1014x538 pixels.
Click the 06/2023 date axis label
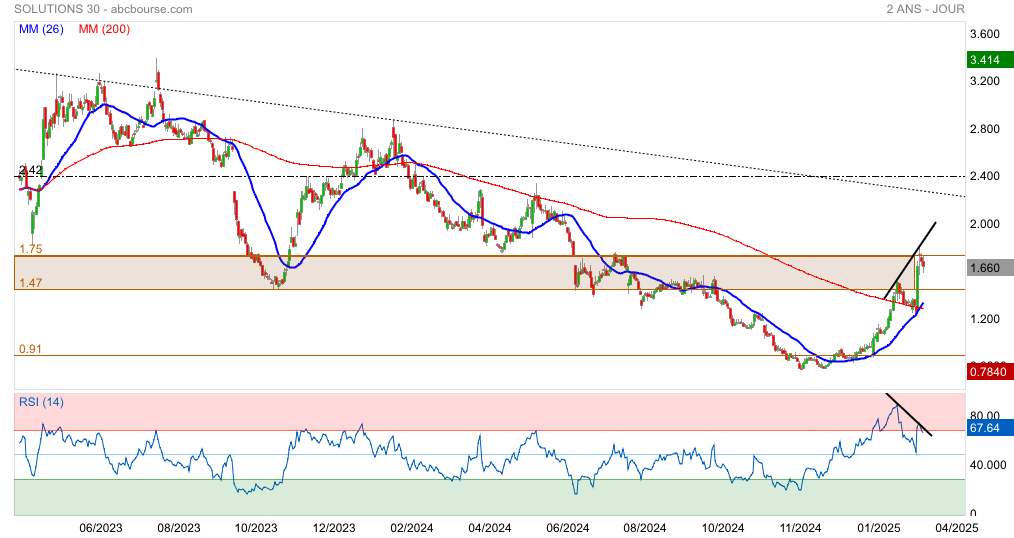click(x=101, y=528)
